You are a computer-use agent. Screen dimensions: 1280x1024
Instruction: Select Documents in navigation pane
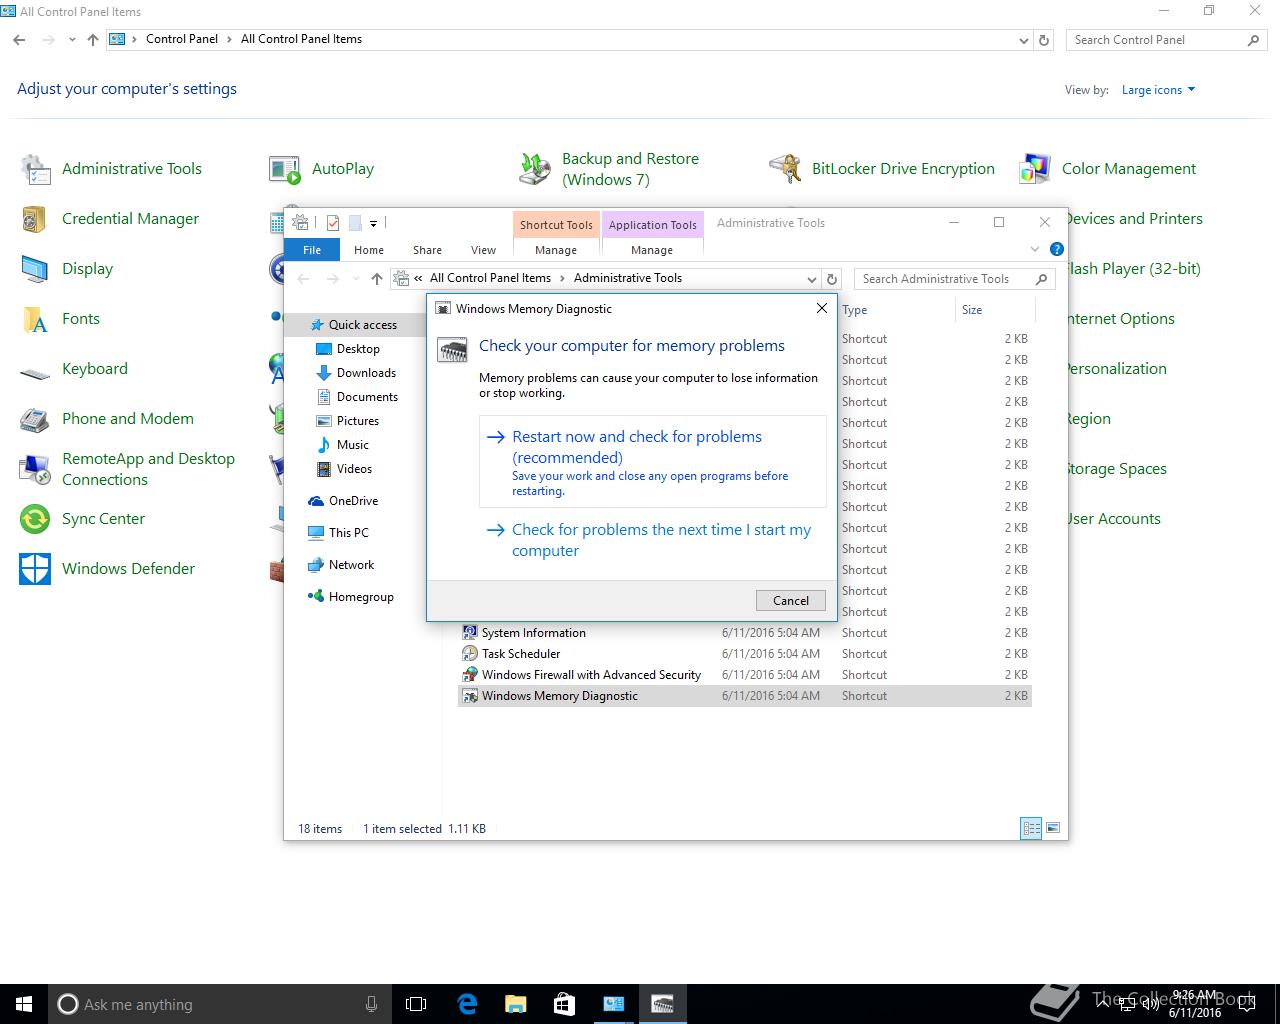(367, 397)
